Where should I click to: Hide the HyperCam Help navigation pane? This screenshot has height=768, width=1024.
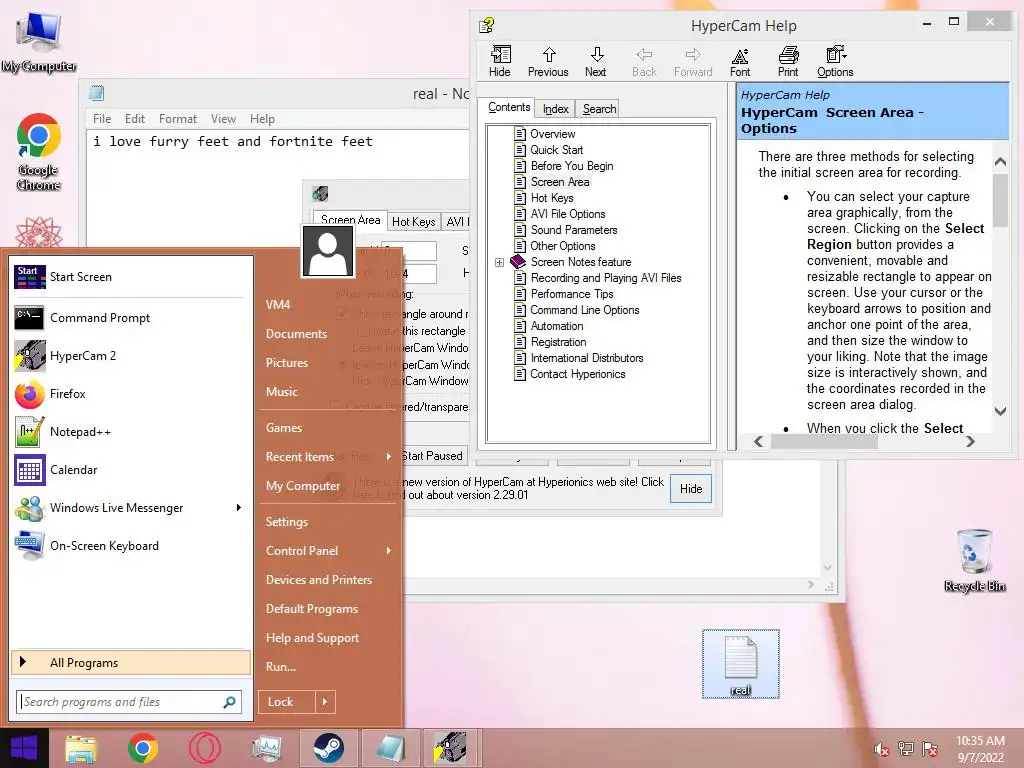pyautogui.click(x=500, y=61)
